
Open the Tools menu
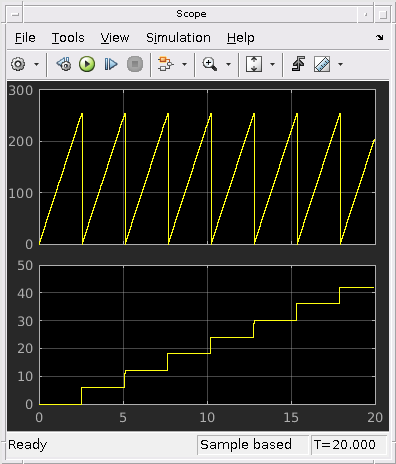tap(68, 38)
